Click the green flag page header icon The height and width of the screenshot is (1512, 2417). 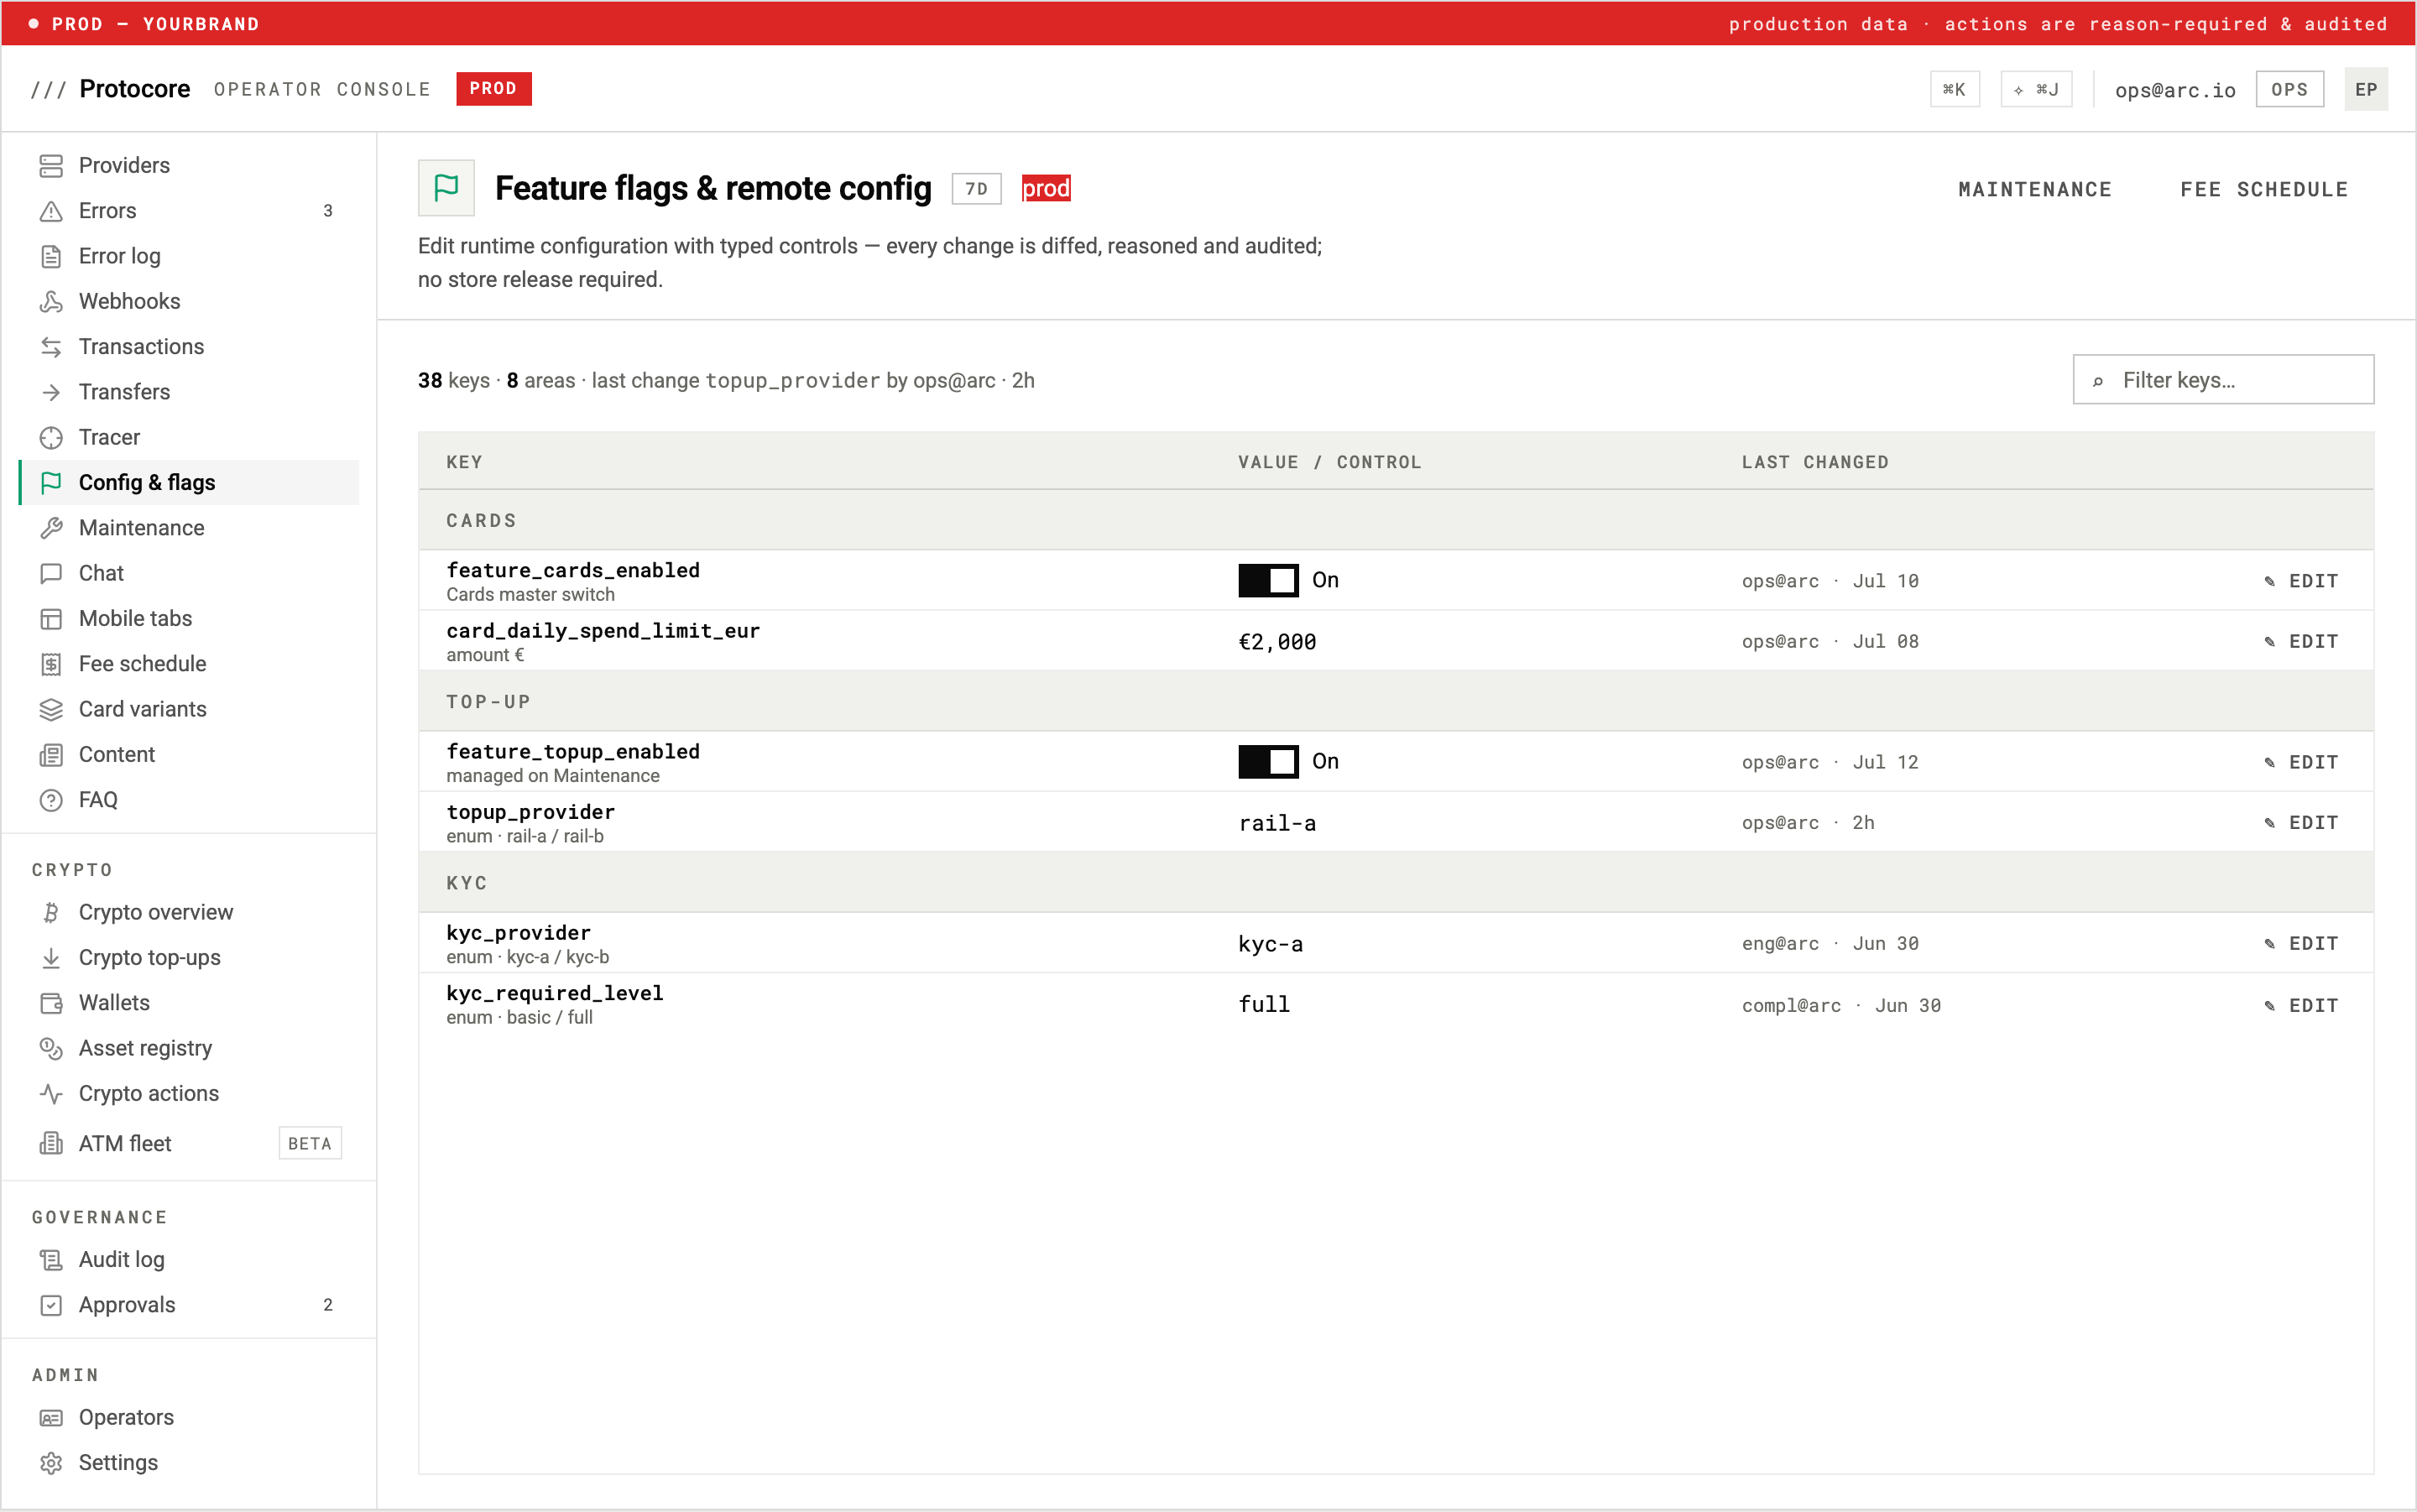tap(446, 188)
